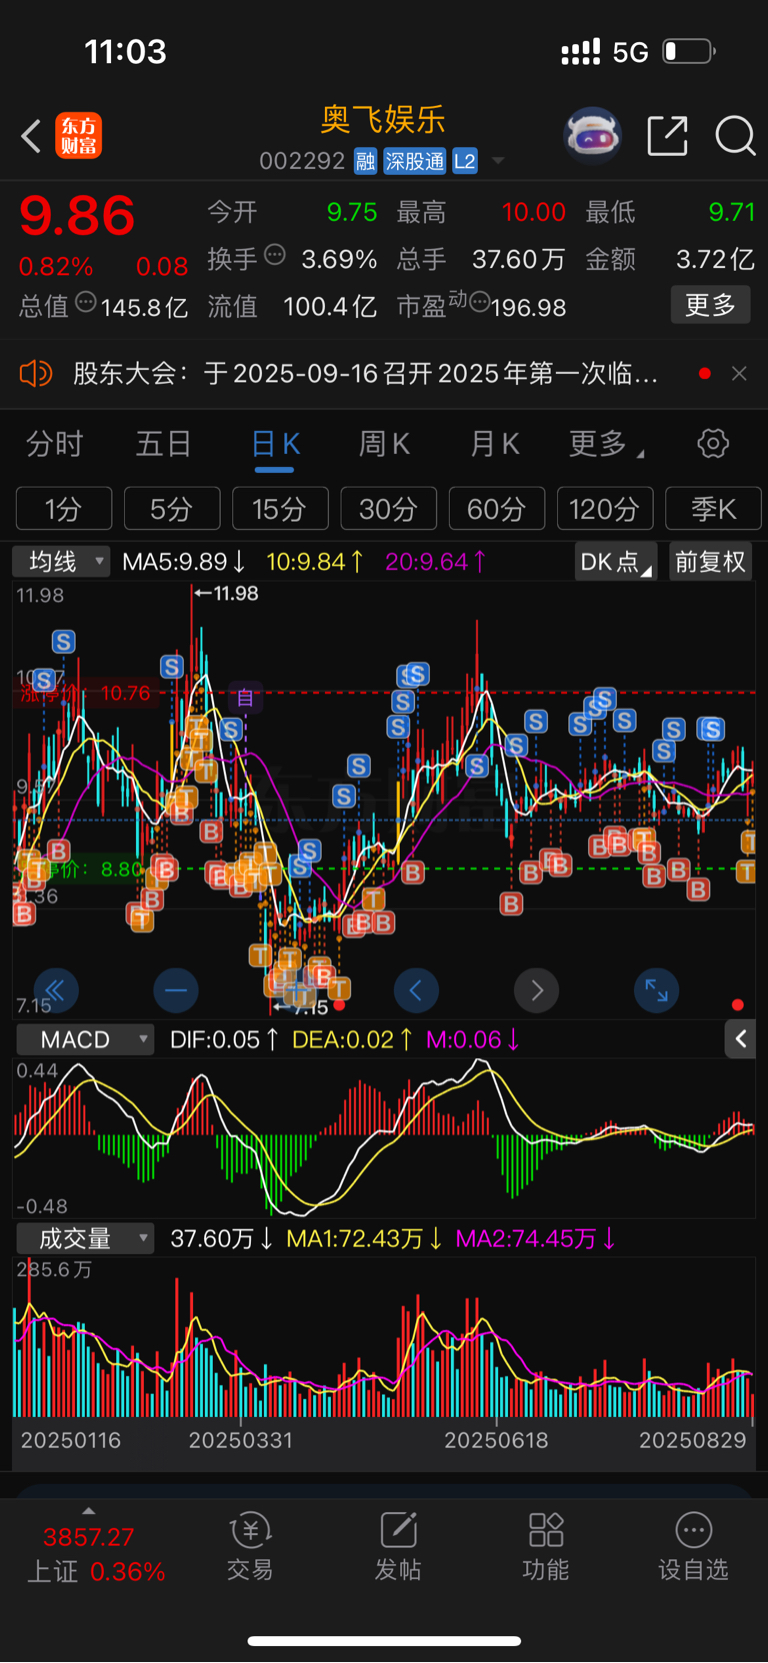The height and width of the screenshot is (1663, 768).
Task: Tap the 自 marker on the chart
Action: [x=245, y=697]
